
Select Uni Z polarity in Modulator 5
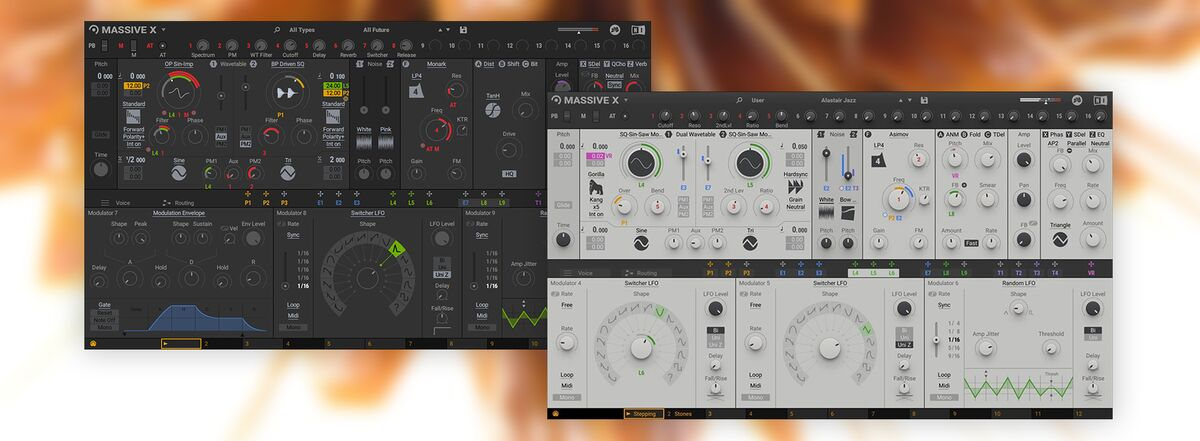pos(903,345)
